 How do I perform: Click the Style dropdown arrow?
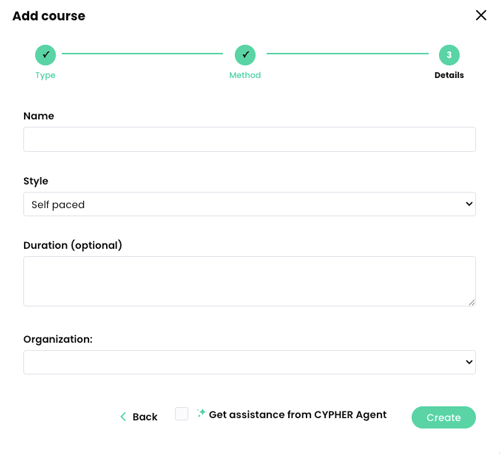click(x=469, y=204)
